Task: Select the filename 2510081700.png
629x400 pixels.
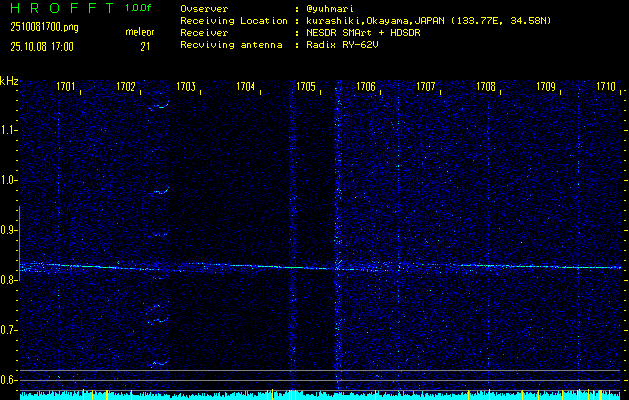Action: click(x=45, y=27)
